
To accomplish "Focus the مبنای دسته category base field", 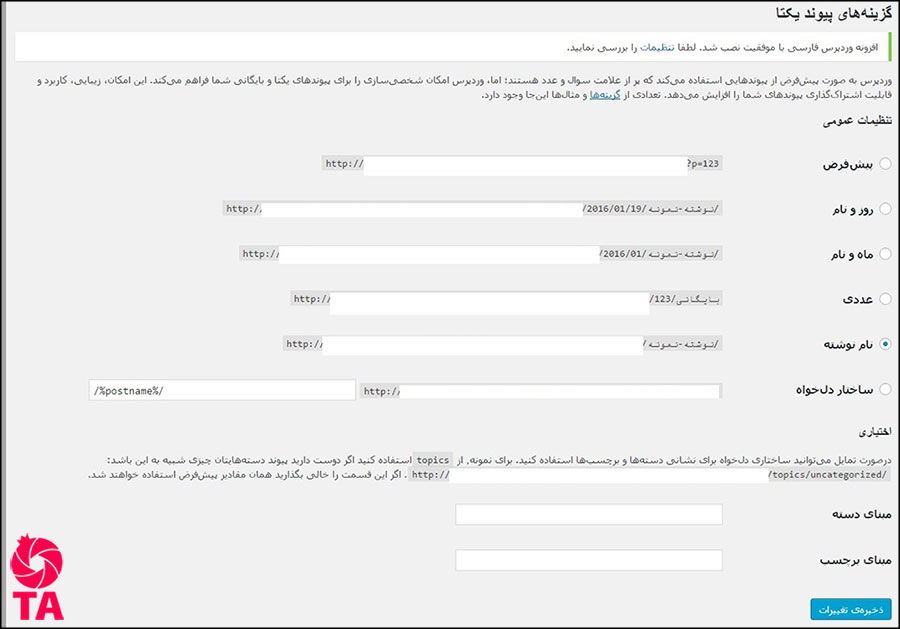I will pyautogui.click(x=588, y=515).
